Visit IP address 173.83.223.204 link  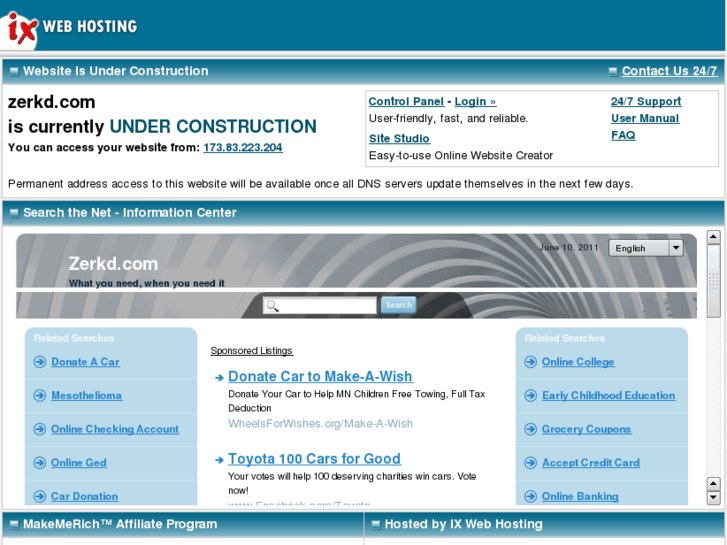coord(243,147)
